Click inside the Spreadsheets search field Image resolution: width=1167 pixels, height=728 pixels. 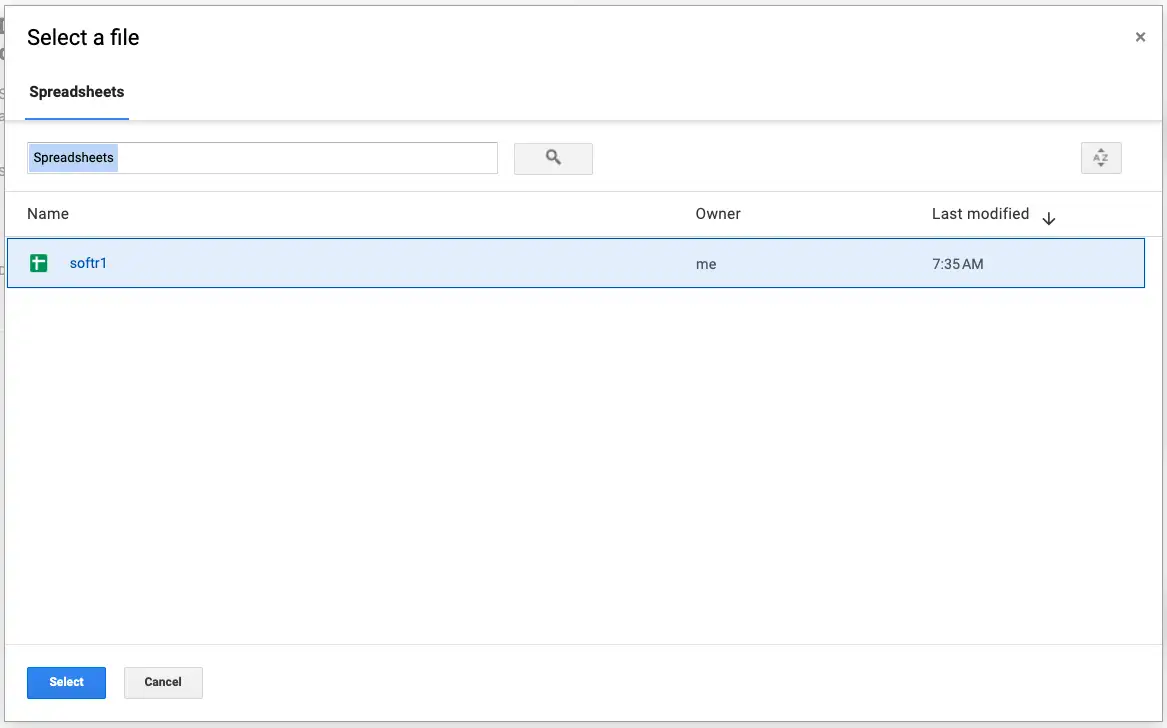tap(262, 158)
